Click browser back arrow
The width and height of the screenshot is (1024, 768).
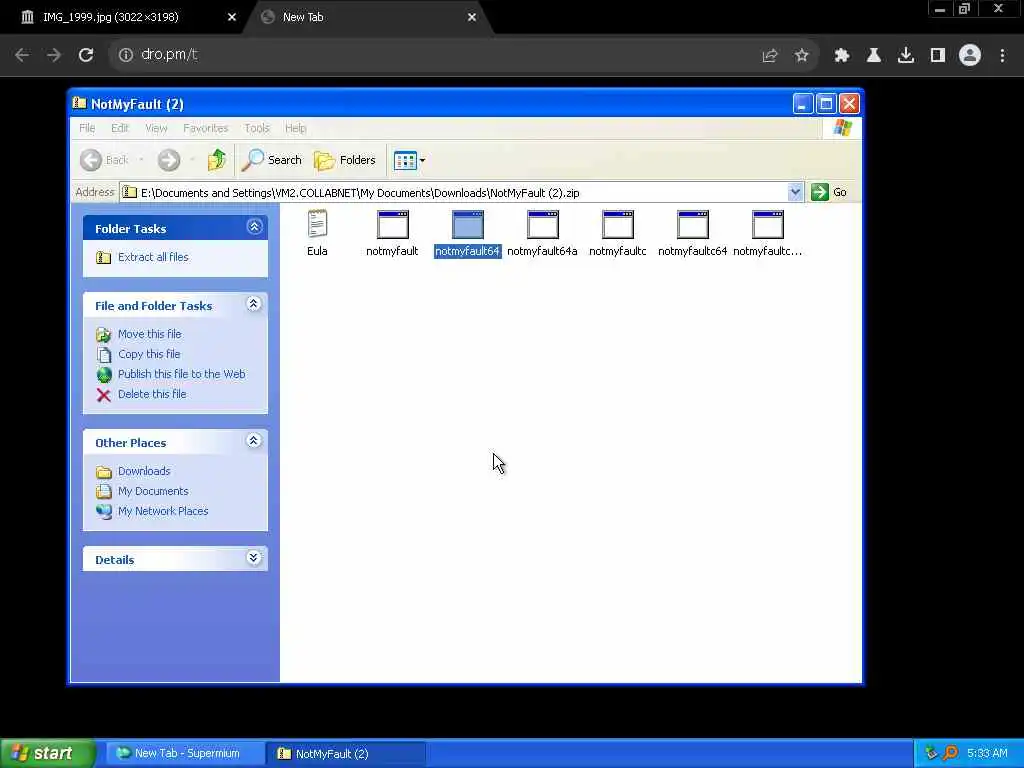pos(22,55)
